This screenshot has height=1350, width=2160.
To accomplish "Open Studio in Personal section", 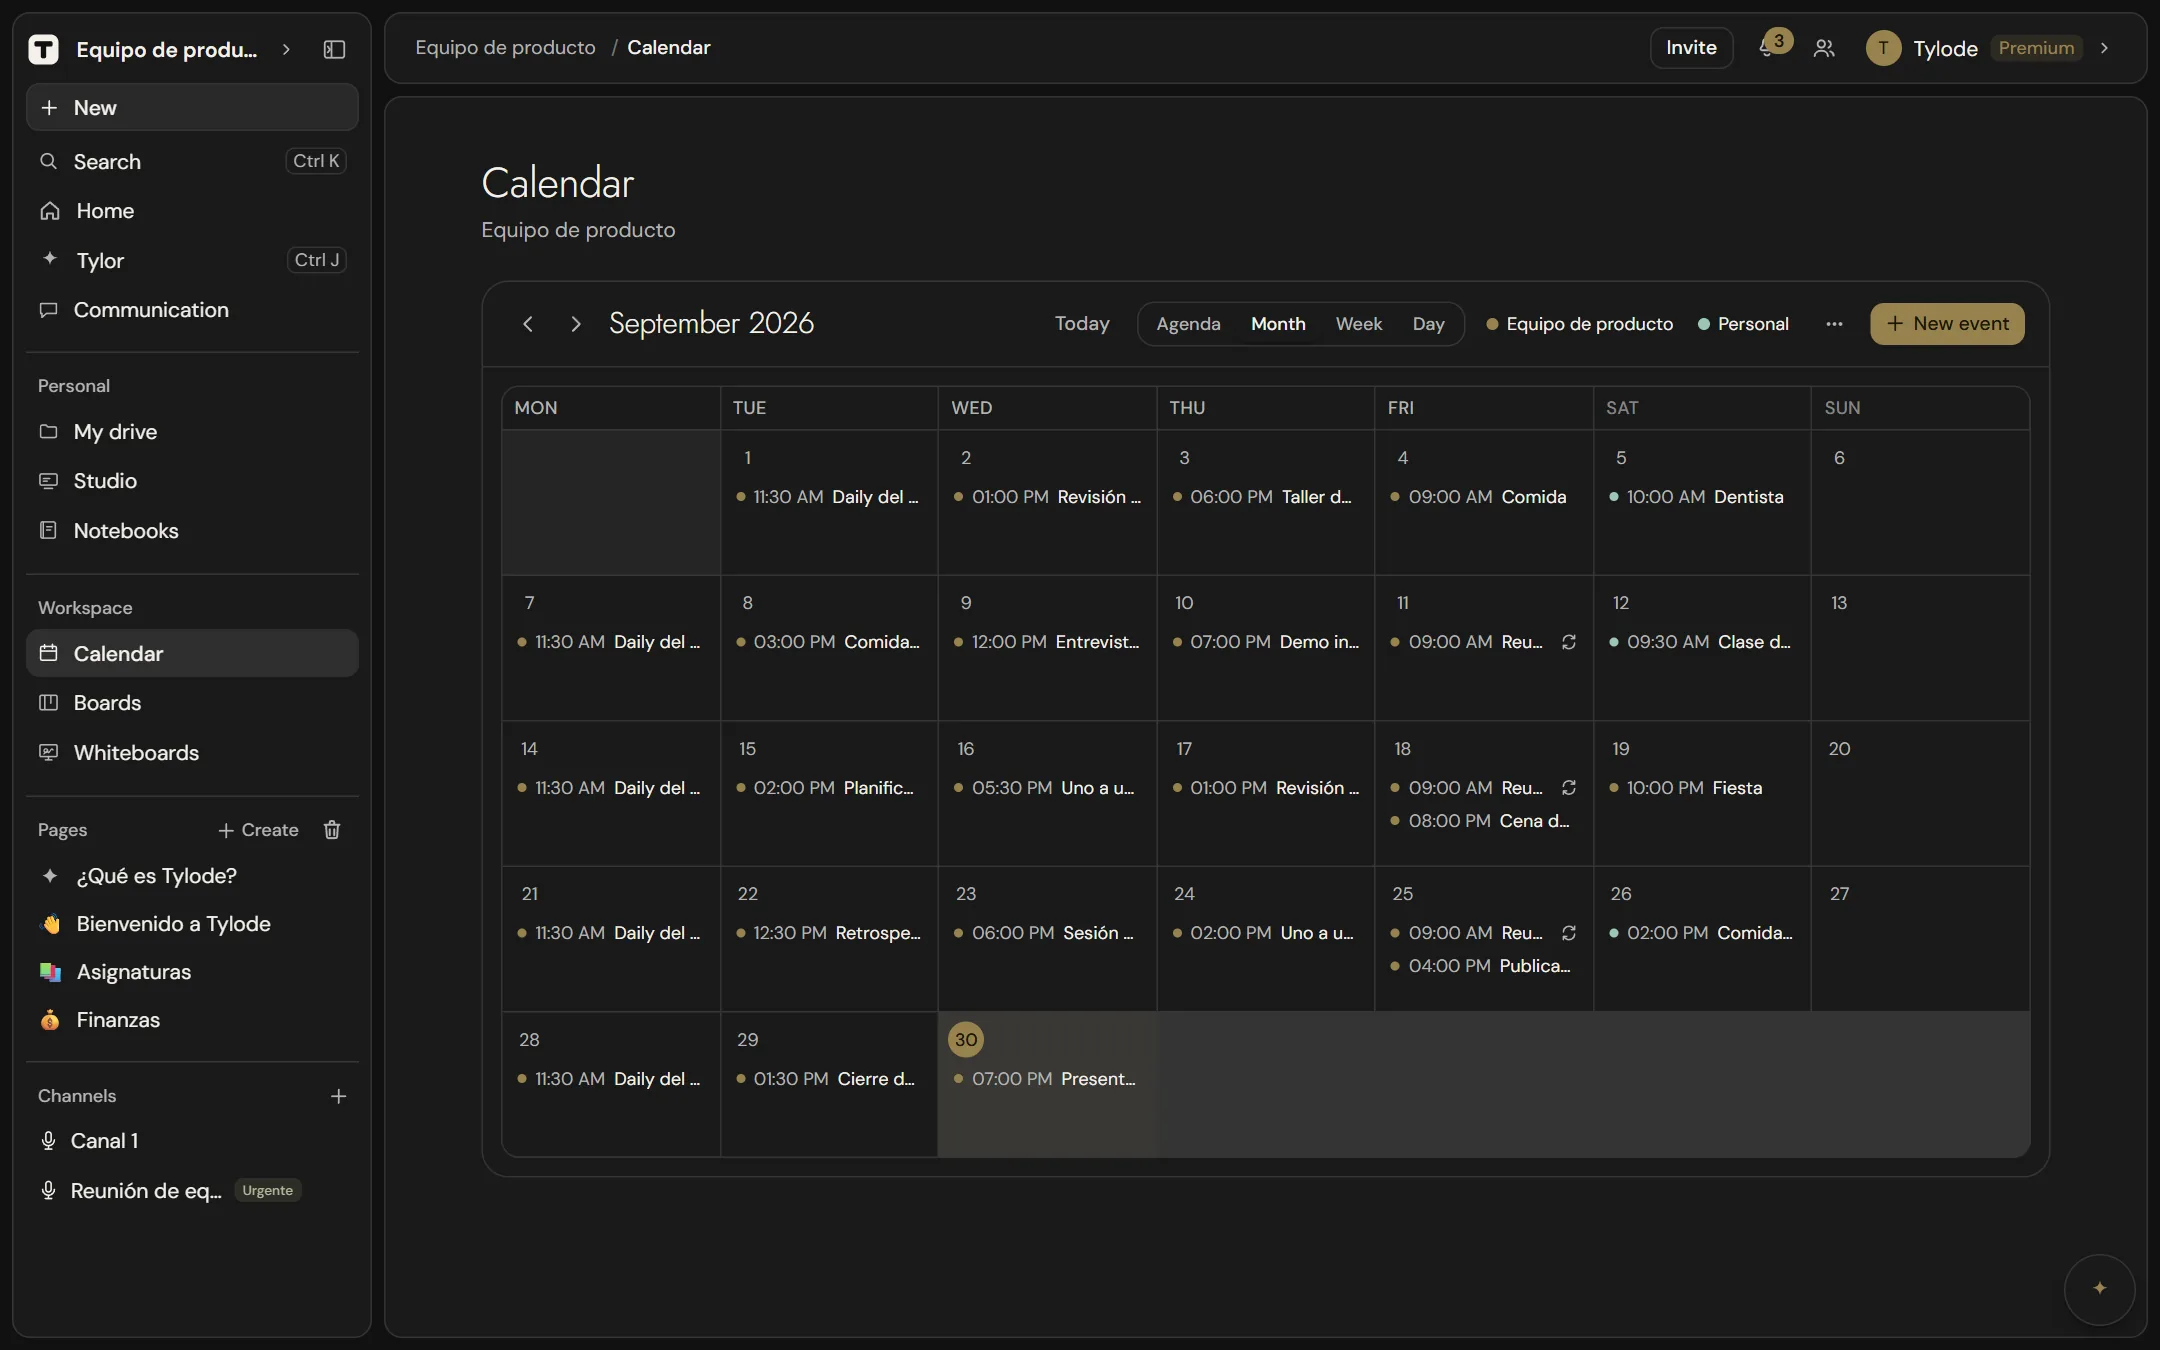I will (192, 481).
